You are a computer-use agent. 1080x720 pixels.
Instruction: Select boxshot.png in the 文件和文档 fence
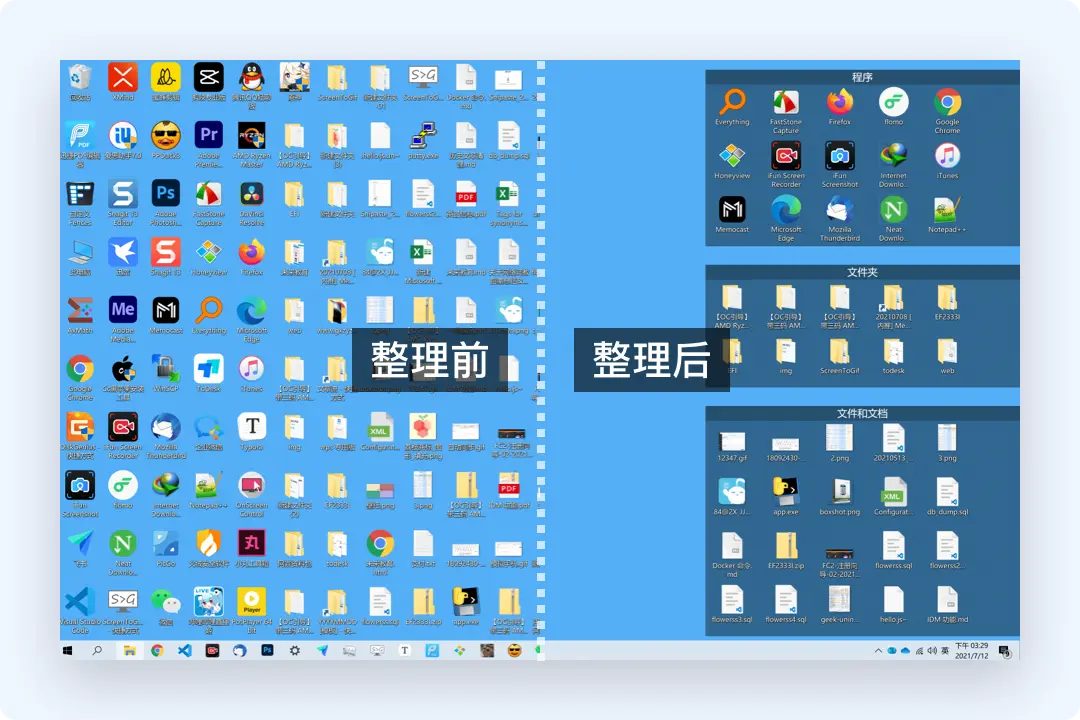pyautogui.click(x=839, y=492)
